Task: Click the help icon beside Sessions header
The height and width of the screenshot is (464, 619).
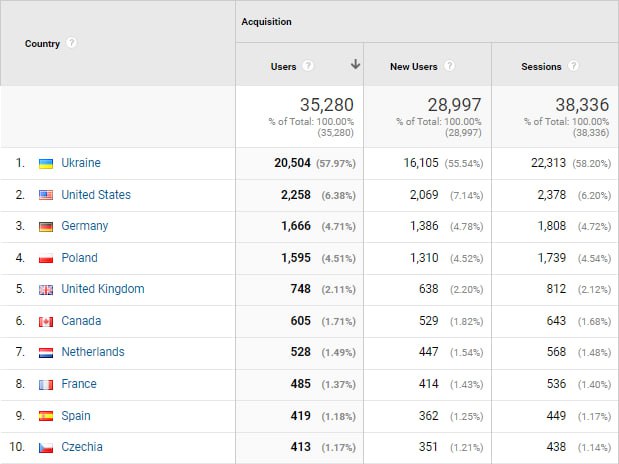Action: [x=573, y=66]
